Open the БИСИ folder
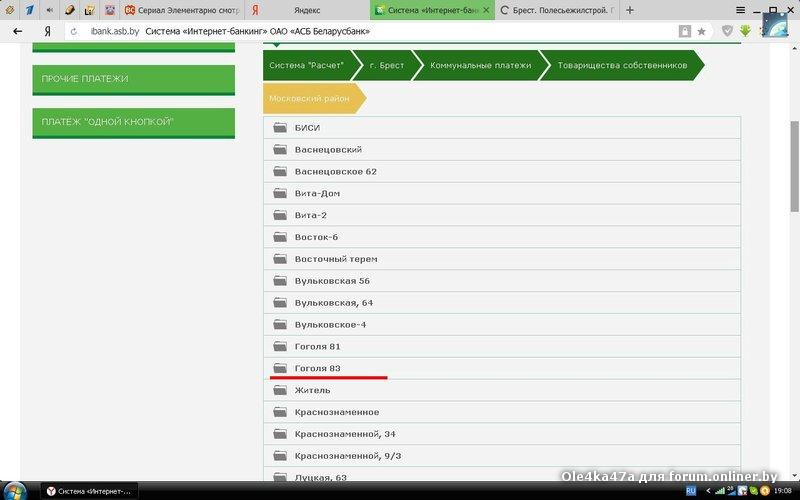Viewport: 800px width, 500px height. [502, 128]
